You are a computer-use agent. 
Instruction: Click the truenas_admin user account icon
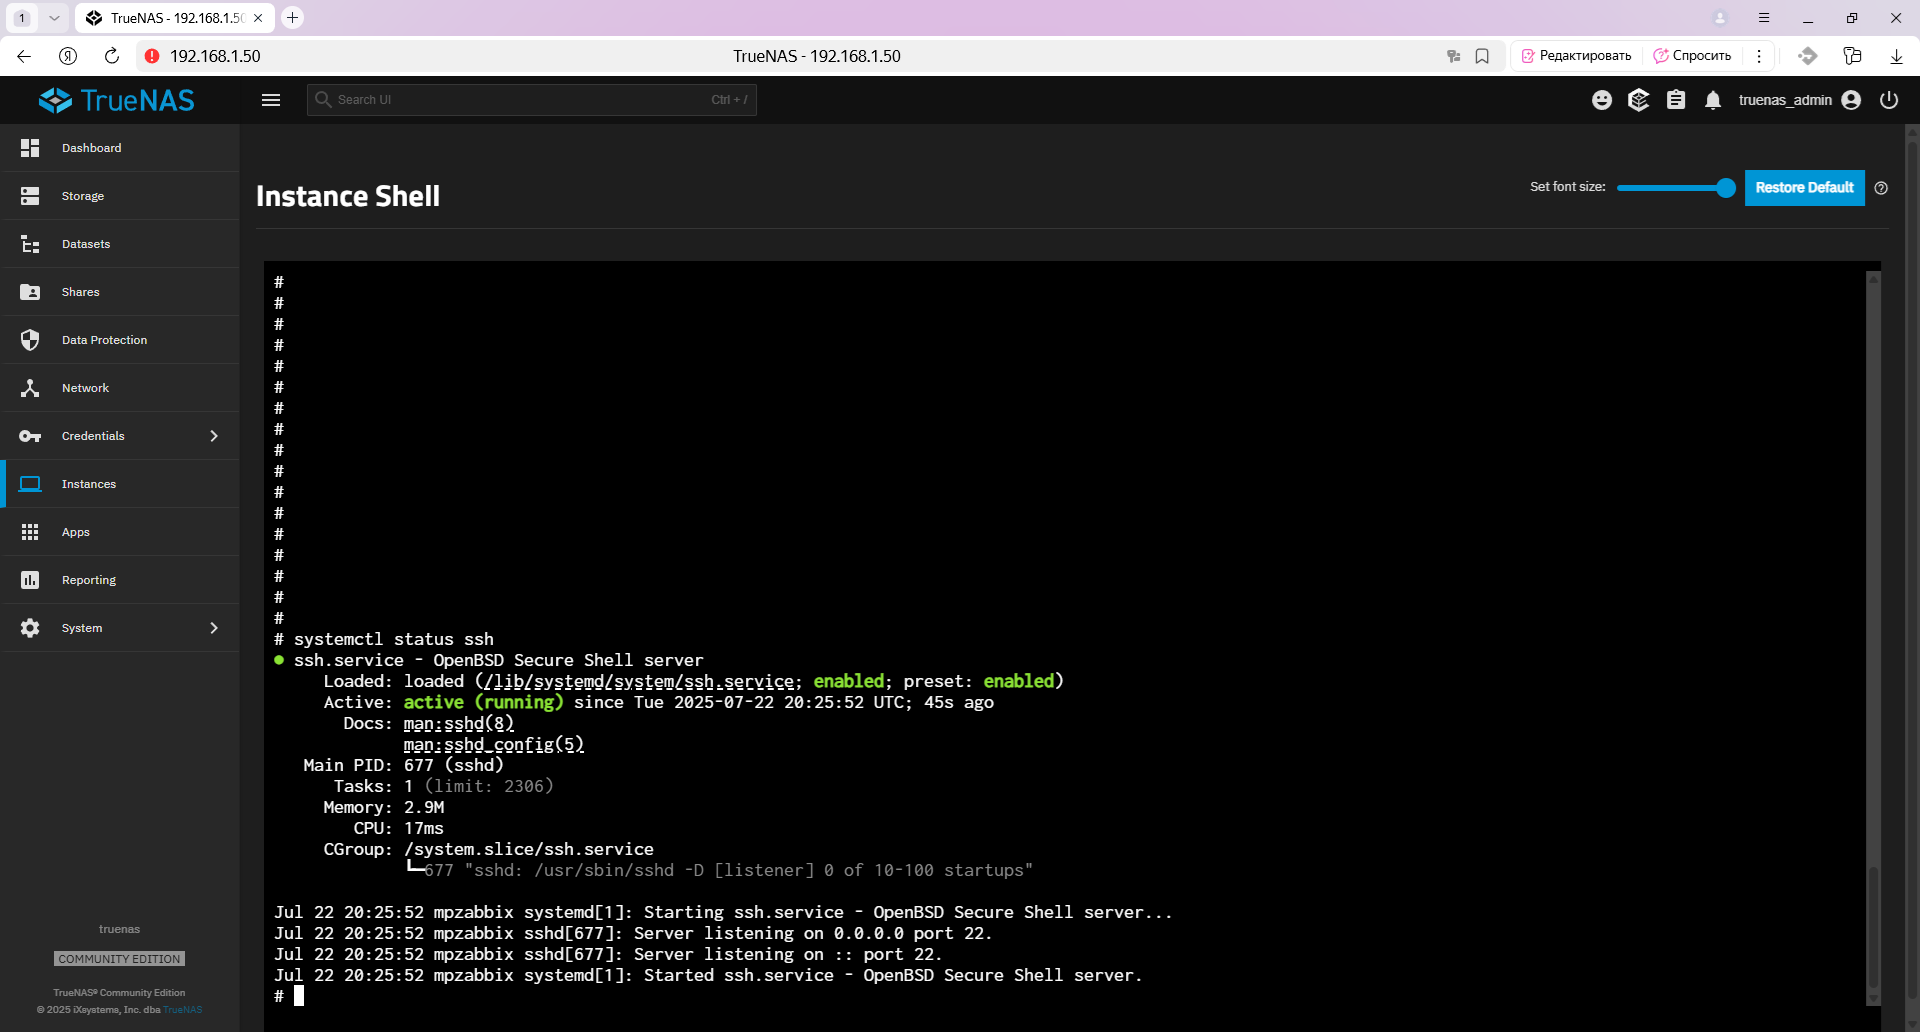pyautogui.click(x=1851, y=100)
